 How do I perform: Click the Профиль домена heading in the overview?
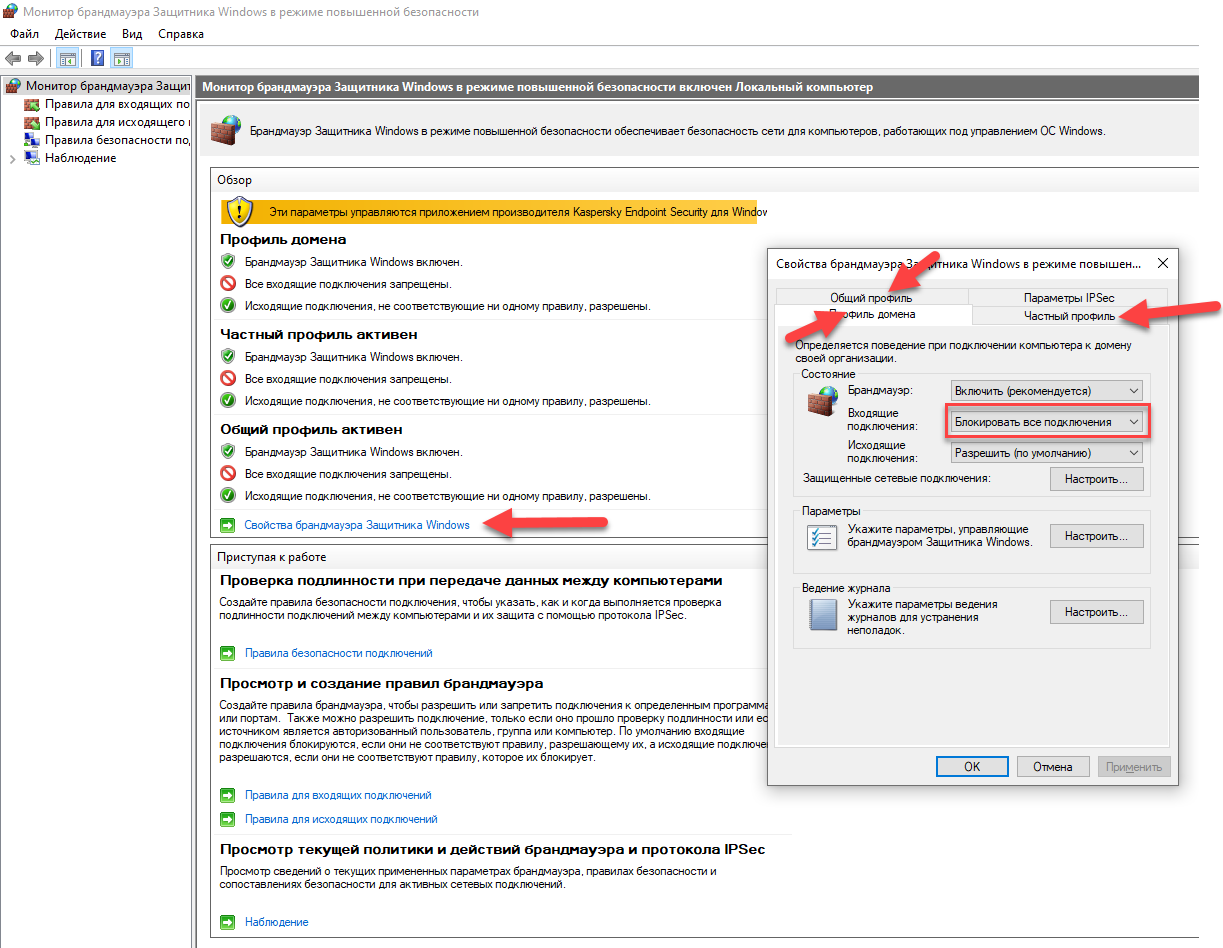pyautogui.click(x=283, y=240)
